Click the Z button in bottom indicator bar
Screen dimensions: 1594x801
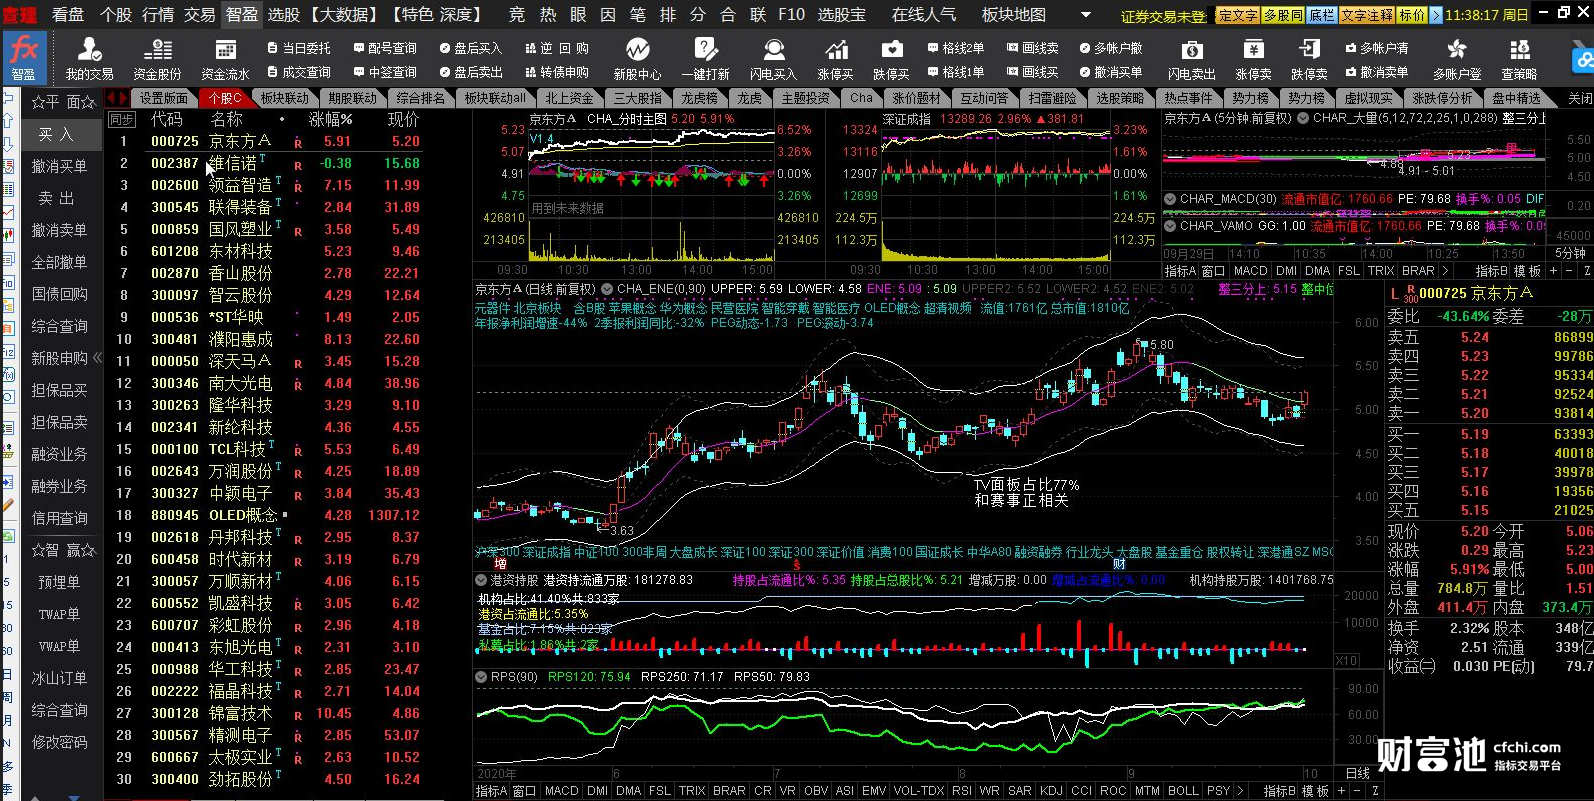(x=1375, y=790)
